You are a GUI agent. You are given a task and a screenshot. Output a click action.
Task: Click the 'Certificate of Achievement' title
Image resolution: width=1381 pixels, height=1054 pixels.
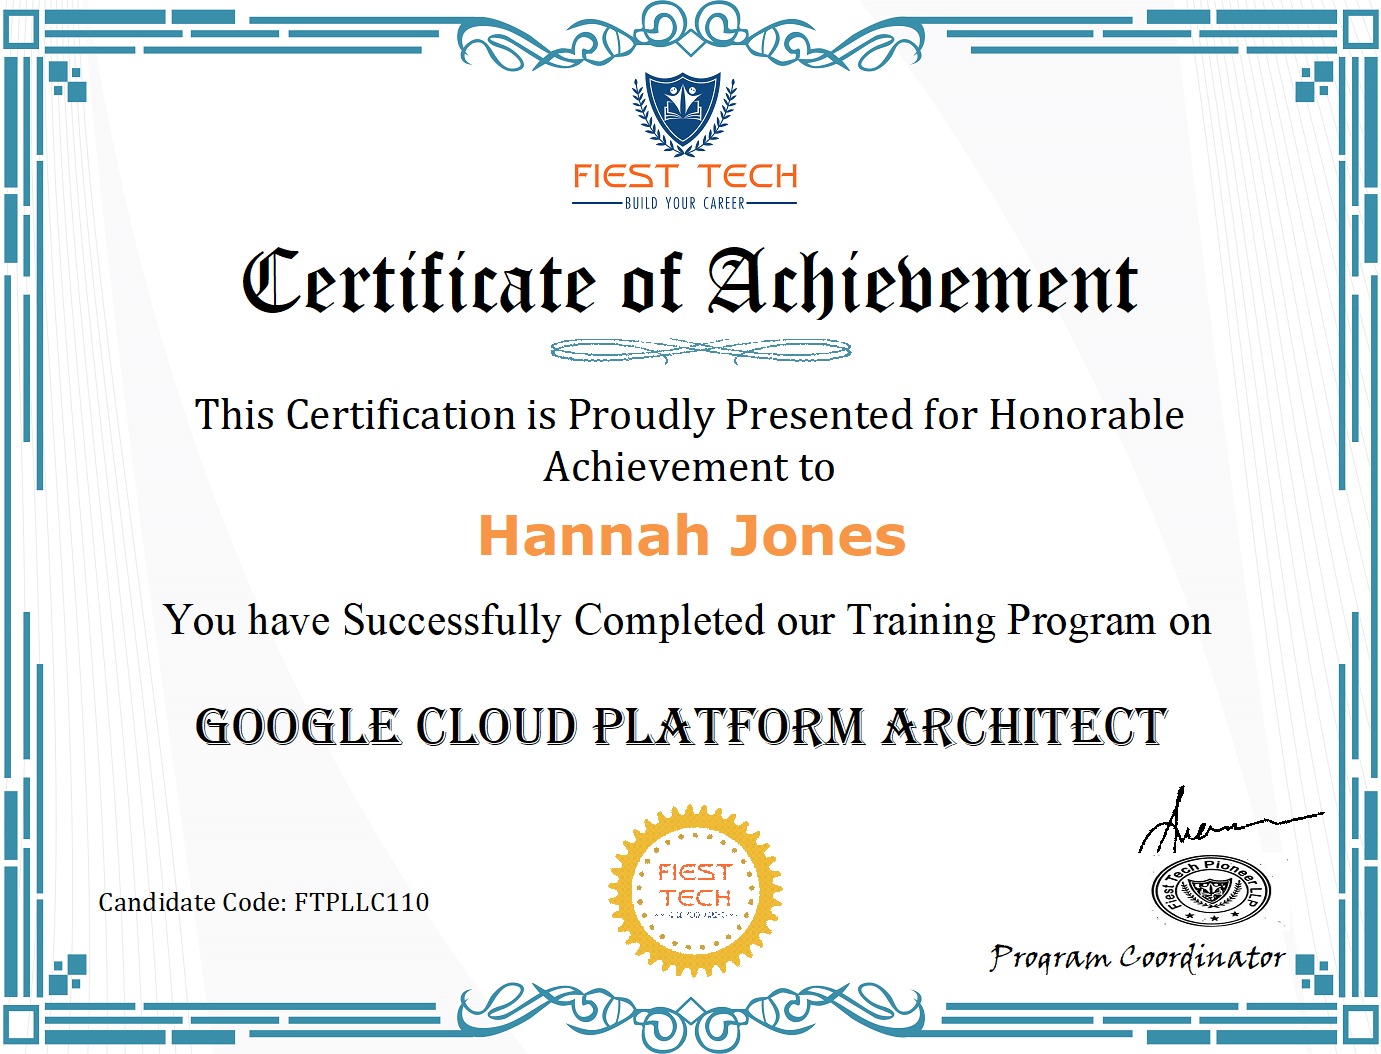[x=690, y=282]
